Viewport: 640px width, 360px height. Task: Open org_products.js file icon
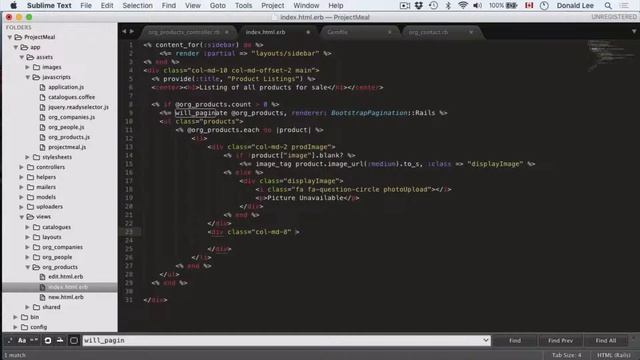coord(42,137)
